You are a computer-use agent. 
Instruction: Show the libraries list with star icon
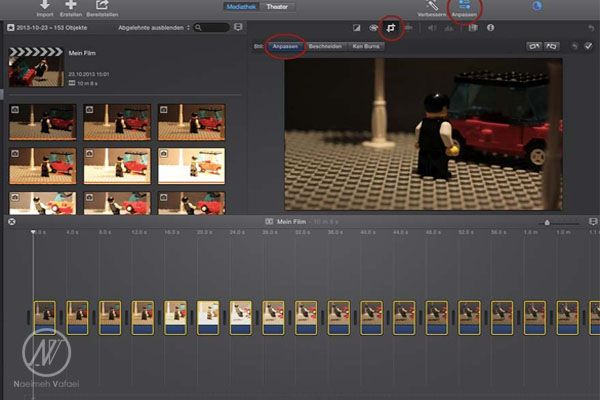pos(11,28)
